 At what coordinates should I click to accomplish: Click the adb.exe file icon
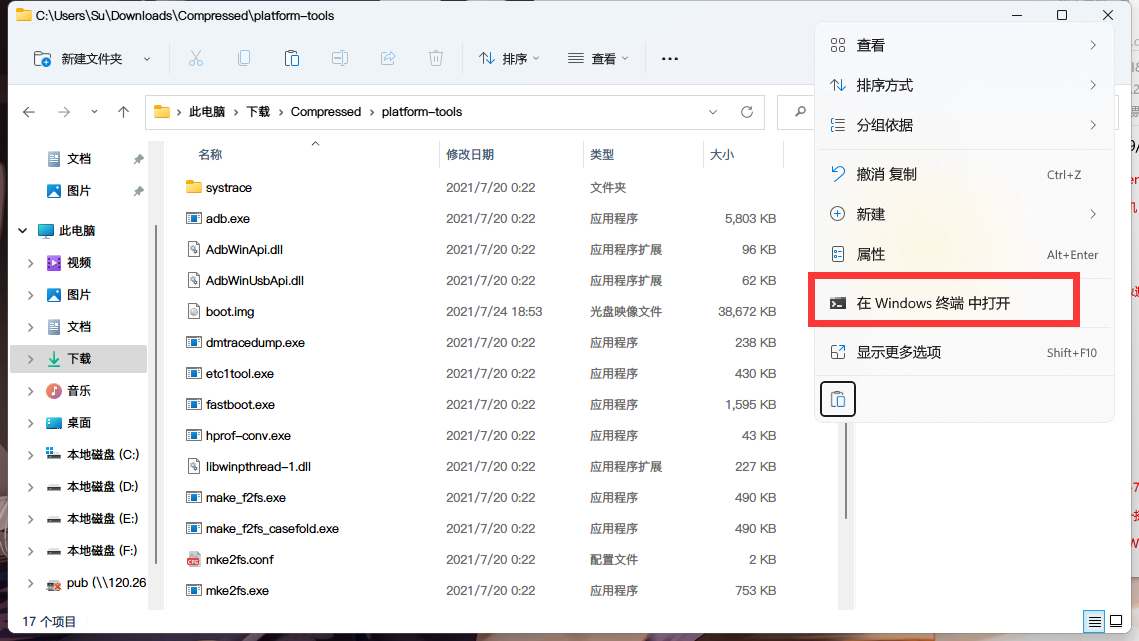[x=193, y=218]
